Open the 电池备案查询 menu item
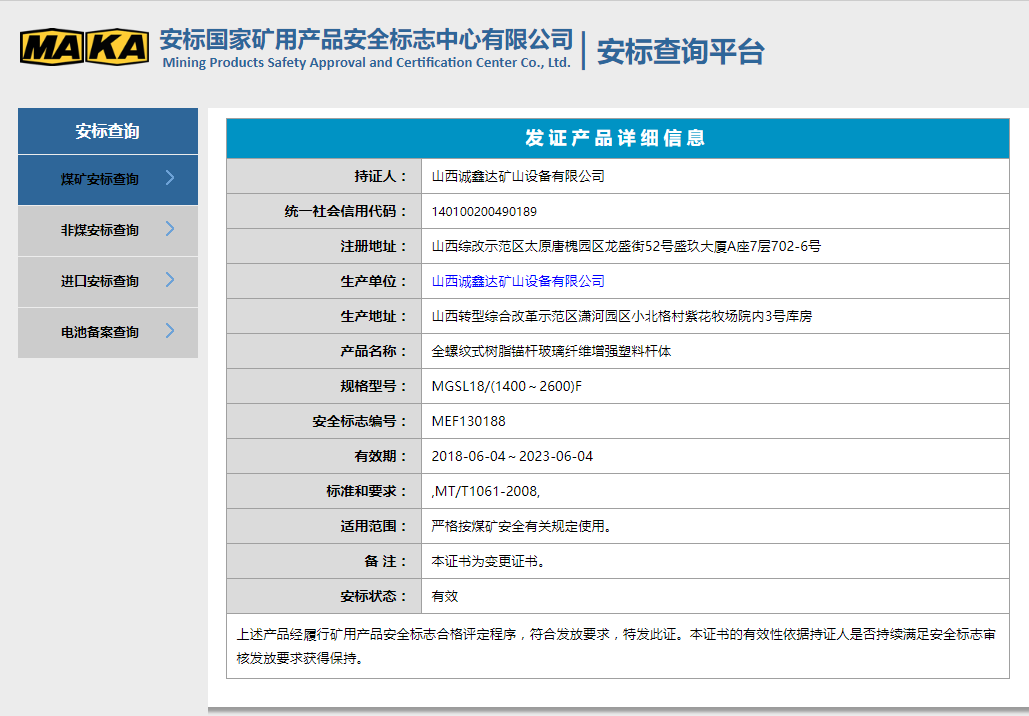The width and height of the screenshot is (1029, 716). pyautogui.click(x=100, y=333)
